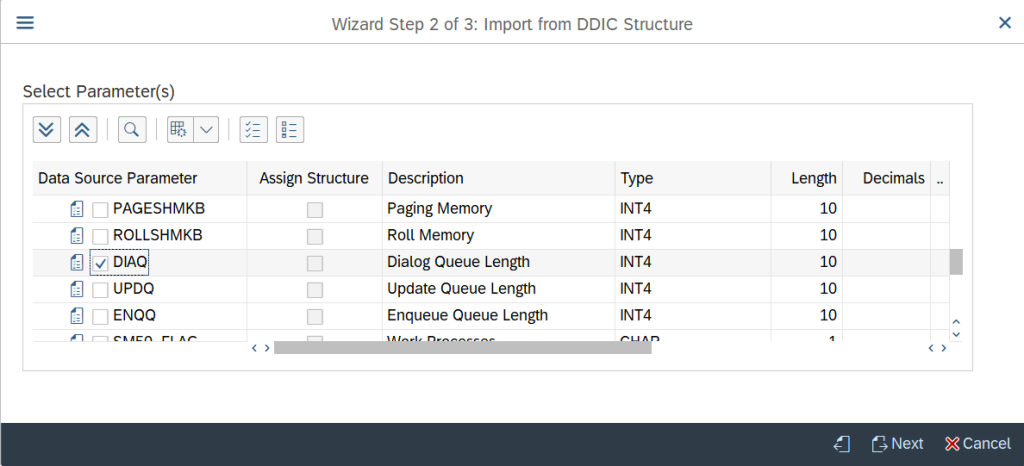The width and height of the screenshot is (1024, 466).
Task: Uncheck the DIAQ parameter checkbox
Action: tap(101, 263)
